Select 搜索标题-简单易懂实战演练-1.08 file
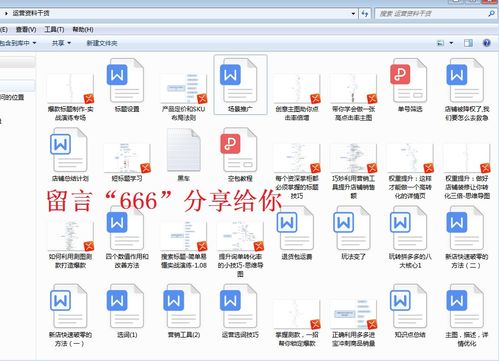 click(x=184, y=236)
